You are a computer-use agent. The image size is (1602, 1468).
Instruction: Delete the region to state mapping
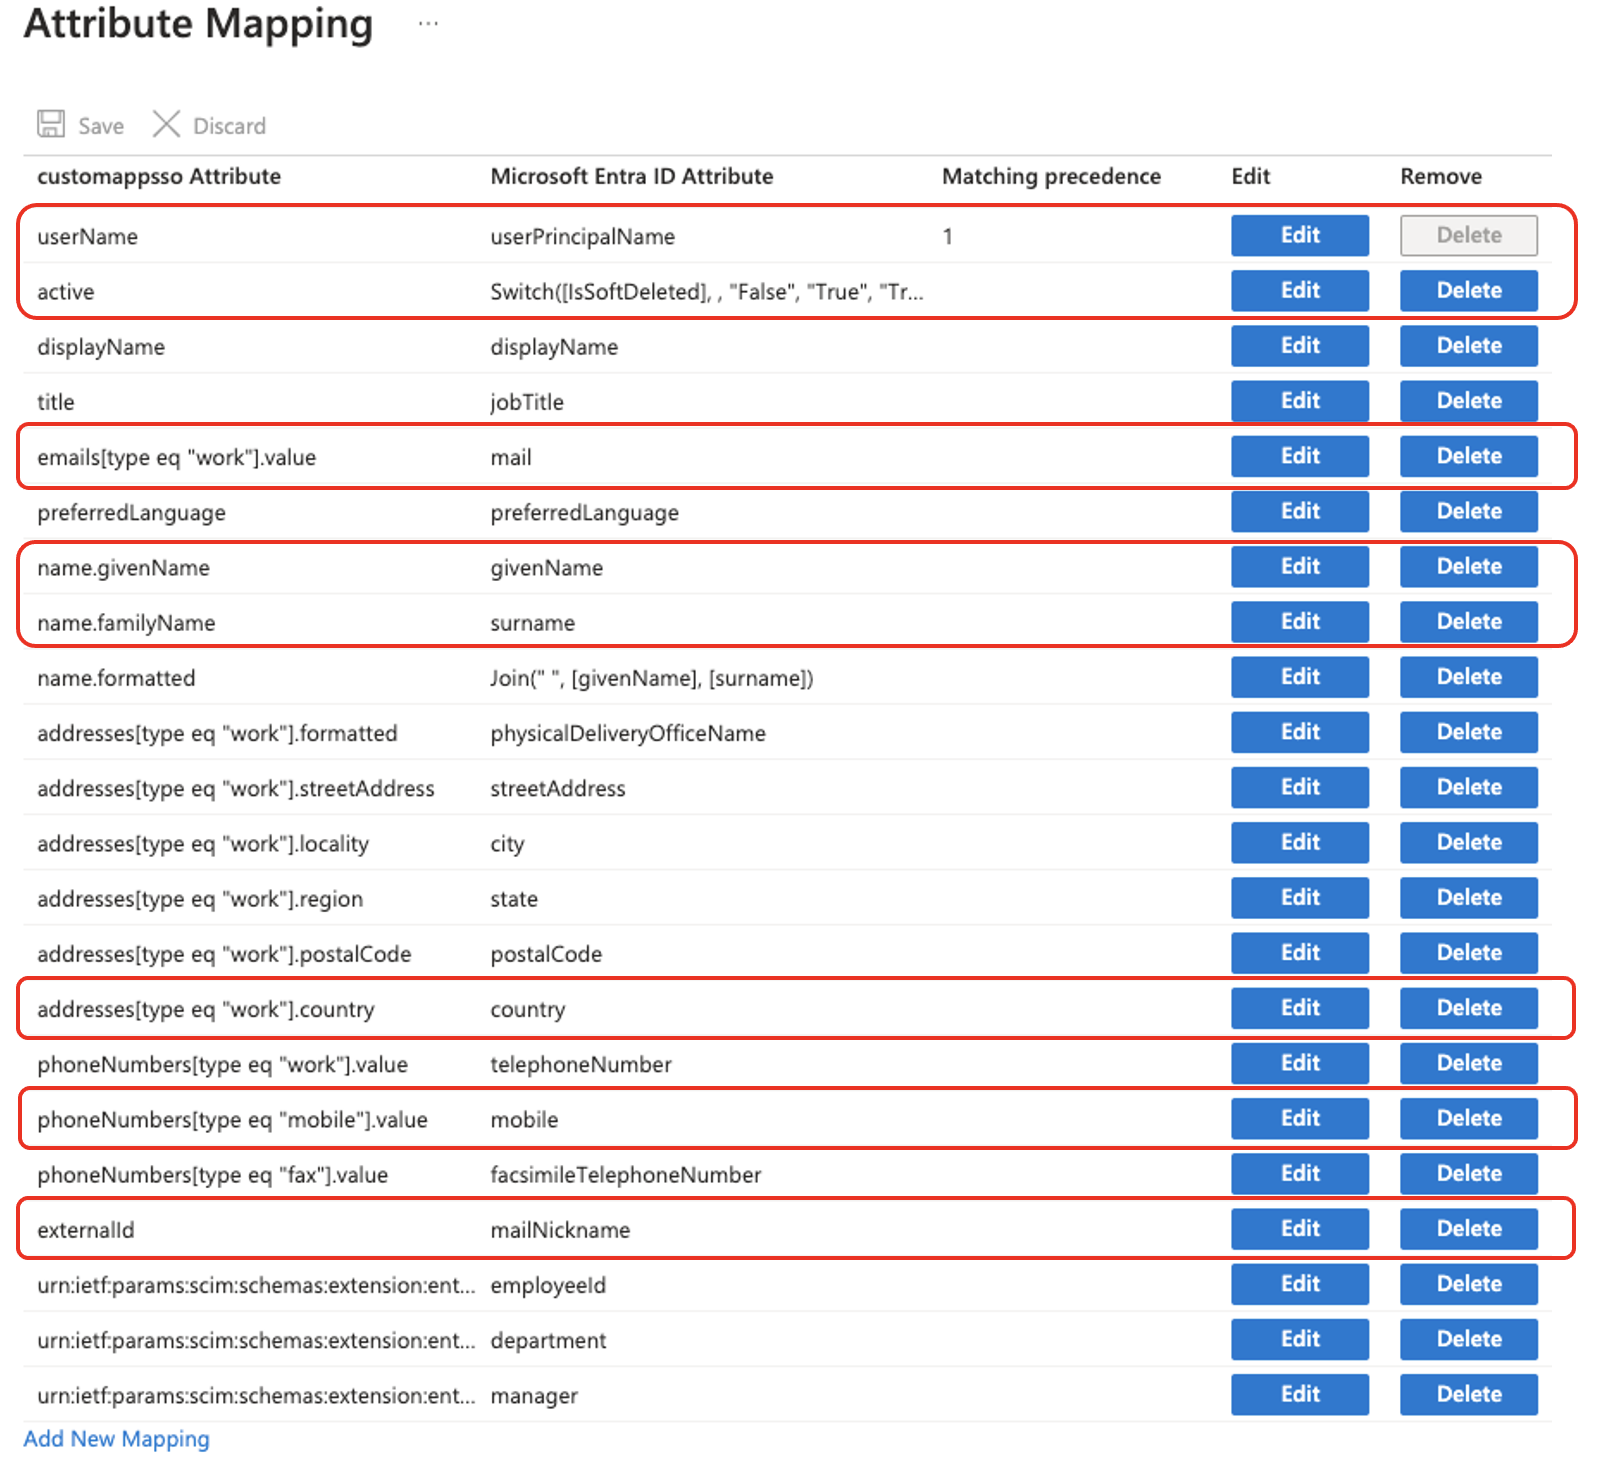tap(1468, 897)
